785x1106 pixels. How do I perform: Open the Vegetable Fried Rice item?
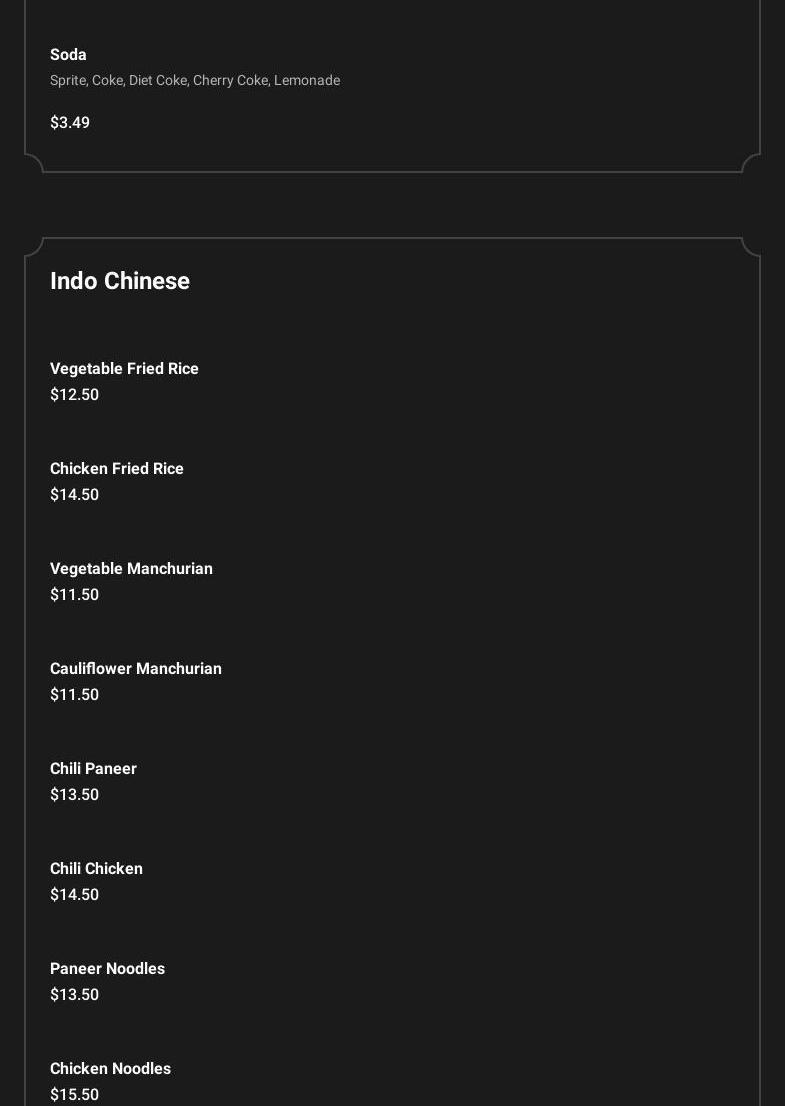click(124, 369)
